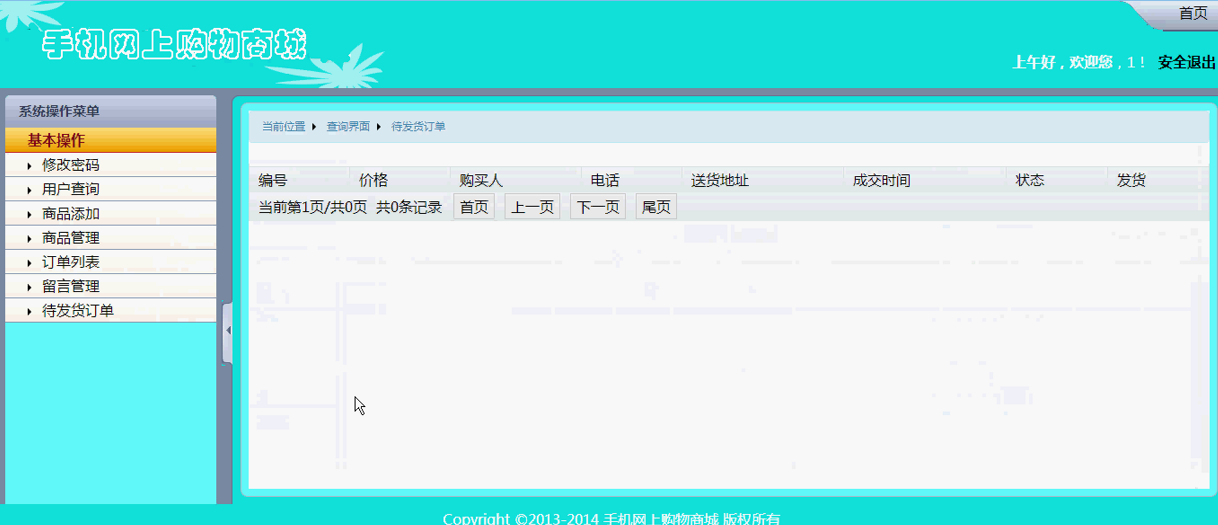Click the arrow bullet beside 修改密码

pos(30,166)
